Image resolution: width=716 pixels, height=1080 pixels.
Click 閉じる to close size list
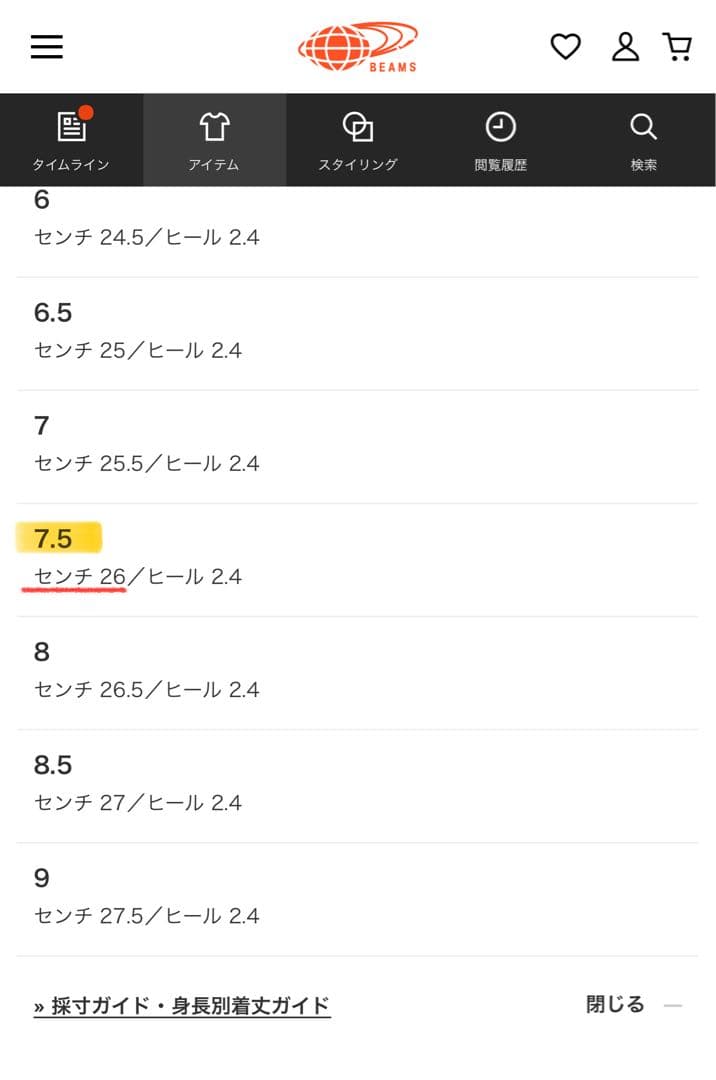[615, 1005]
